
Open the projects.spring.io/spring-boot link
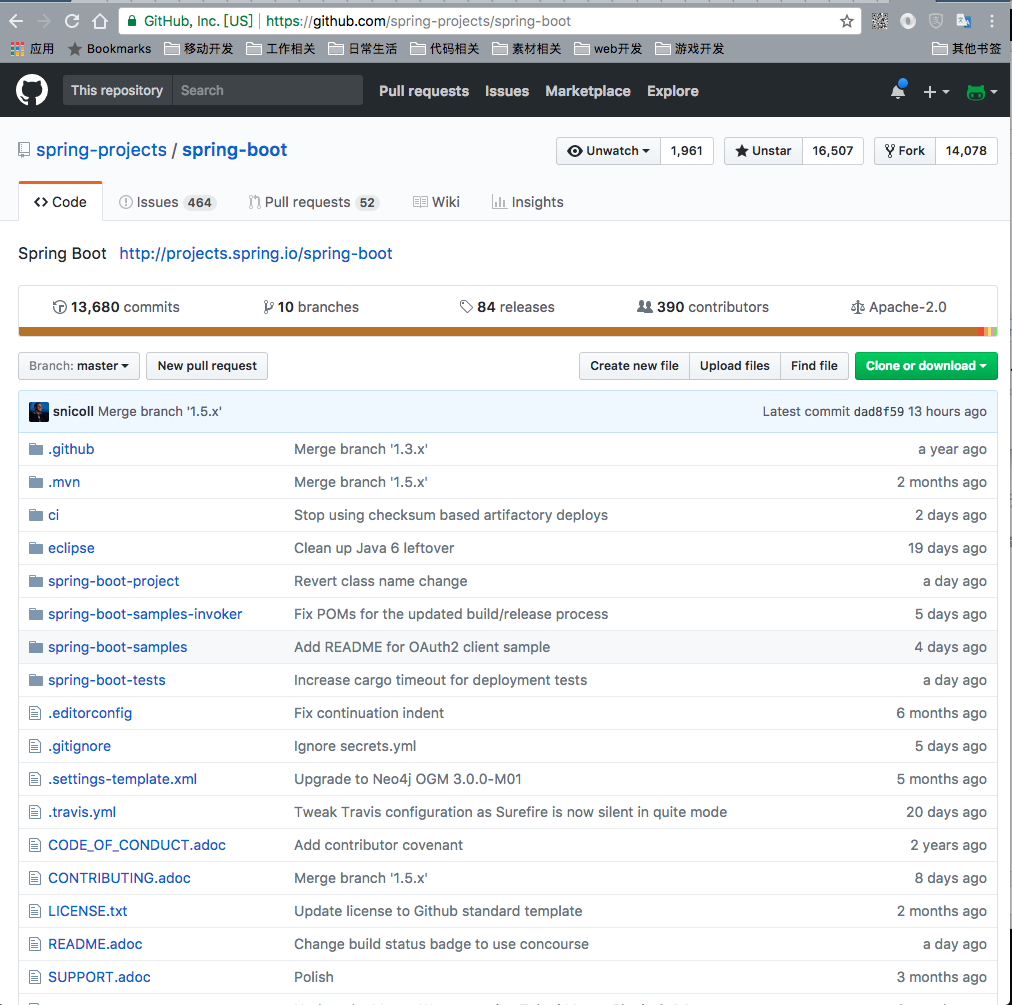256,254
